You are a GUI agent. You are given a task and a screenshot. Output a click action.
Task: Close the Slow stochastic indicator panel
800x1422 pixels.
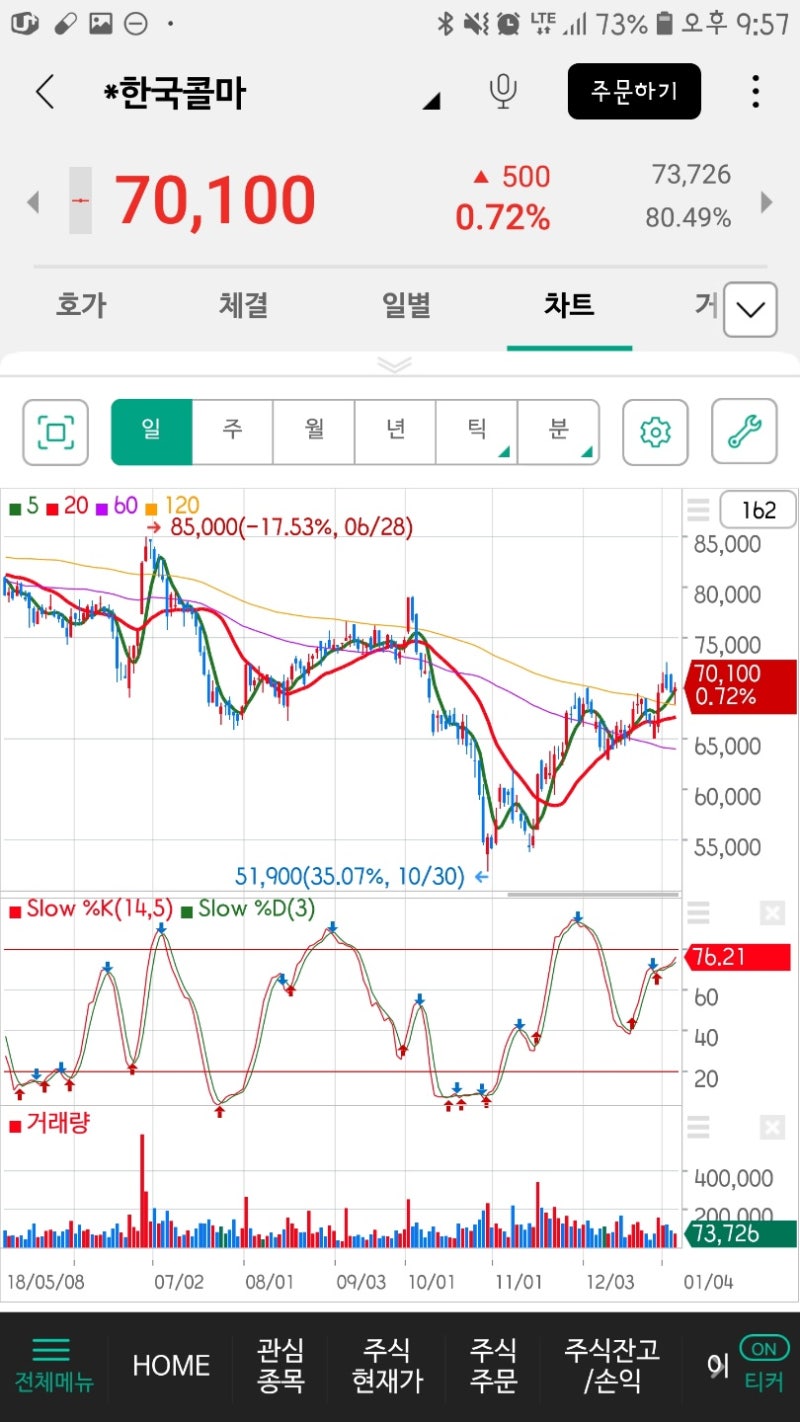(772, 912)
